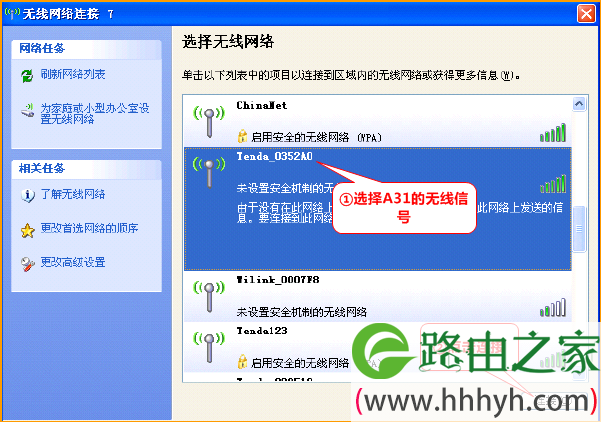Select the Wilink_0007F8 network name
This screenshot has height=422, width=601.
(278, 279)
